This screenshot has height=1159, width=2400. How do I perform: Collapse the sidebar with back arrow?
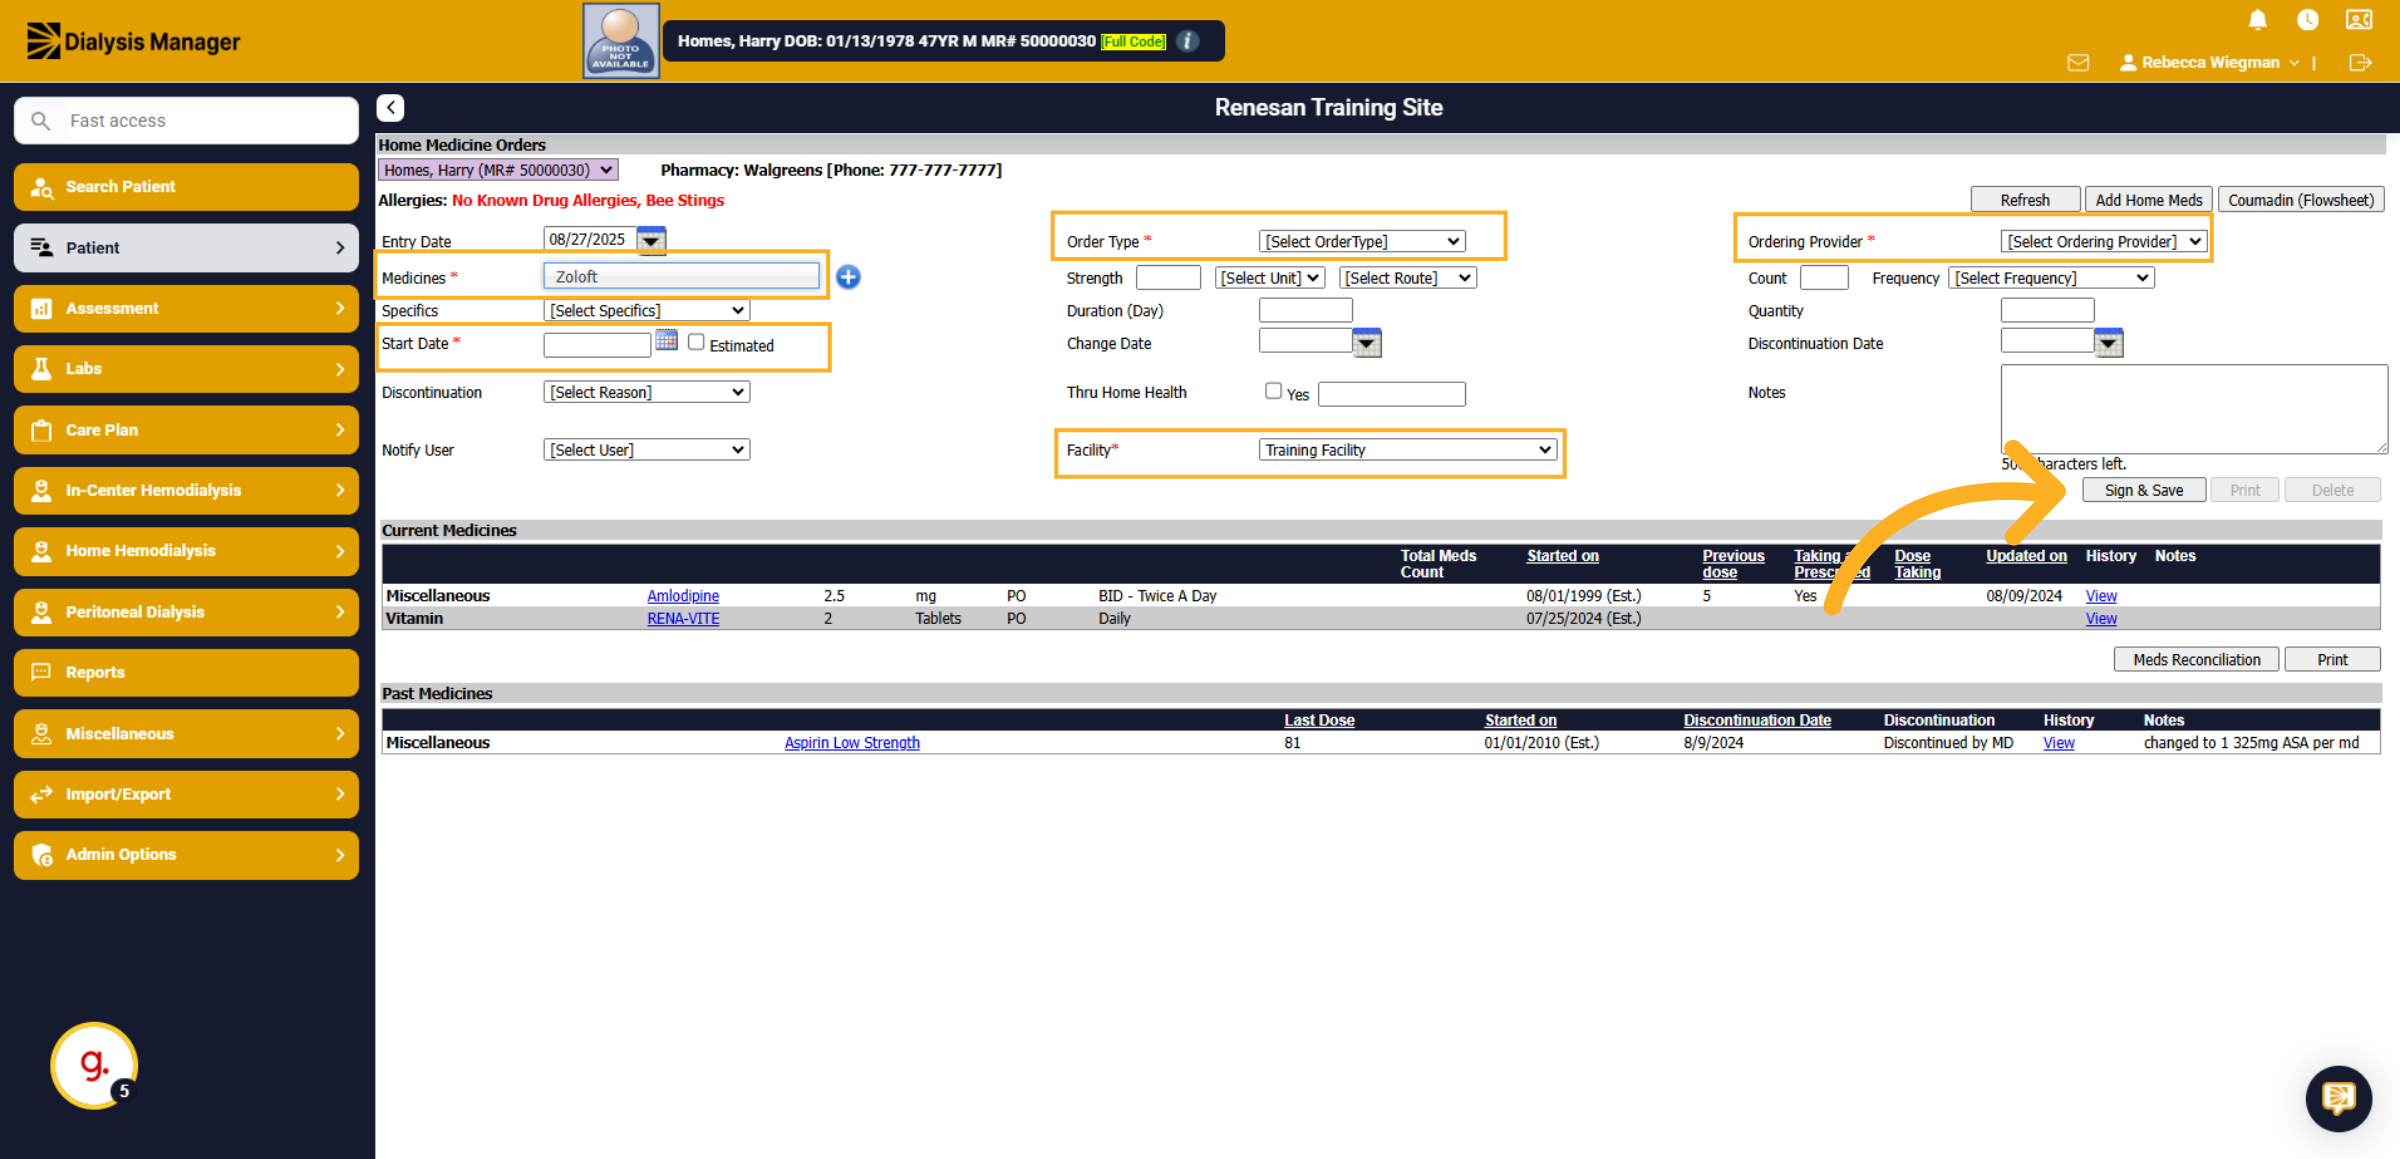(390, 107)
